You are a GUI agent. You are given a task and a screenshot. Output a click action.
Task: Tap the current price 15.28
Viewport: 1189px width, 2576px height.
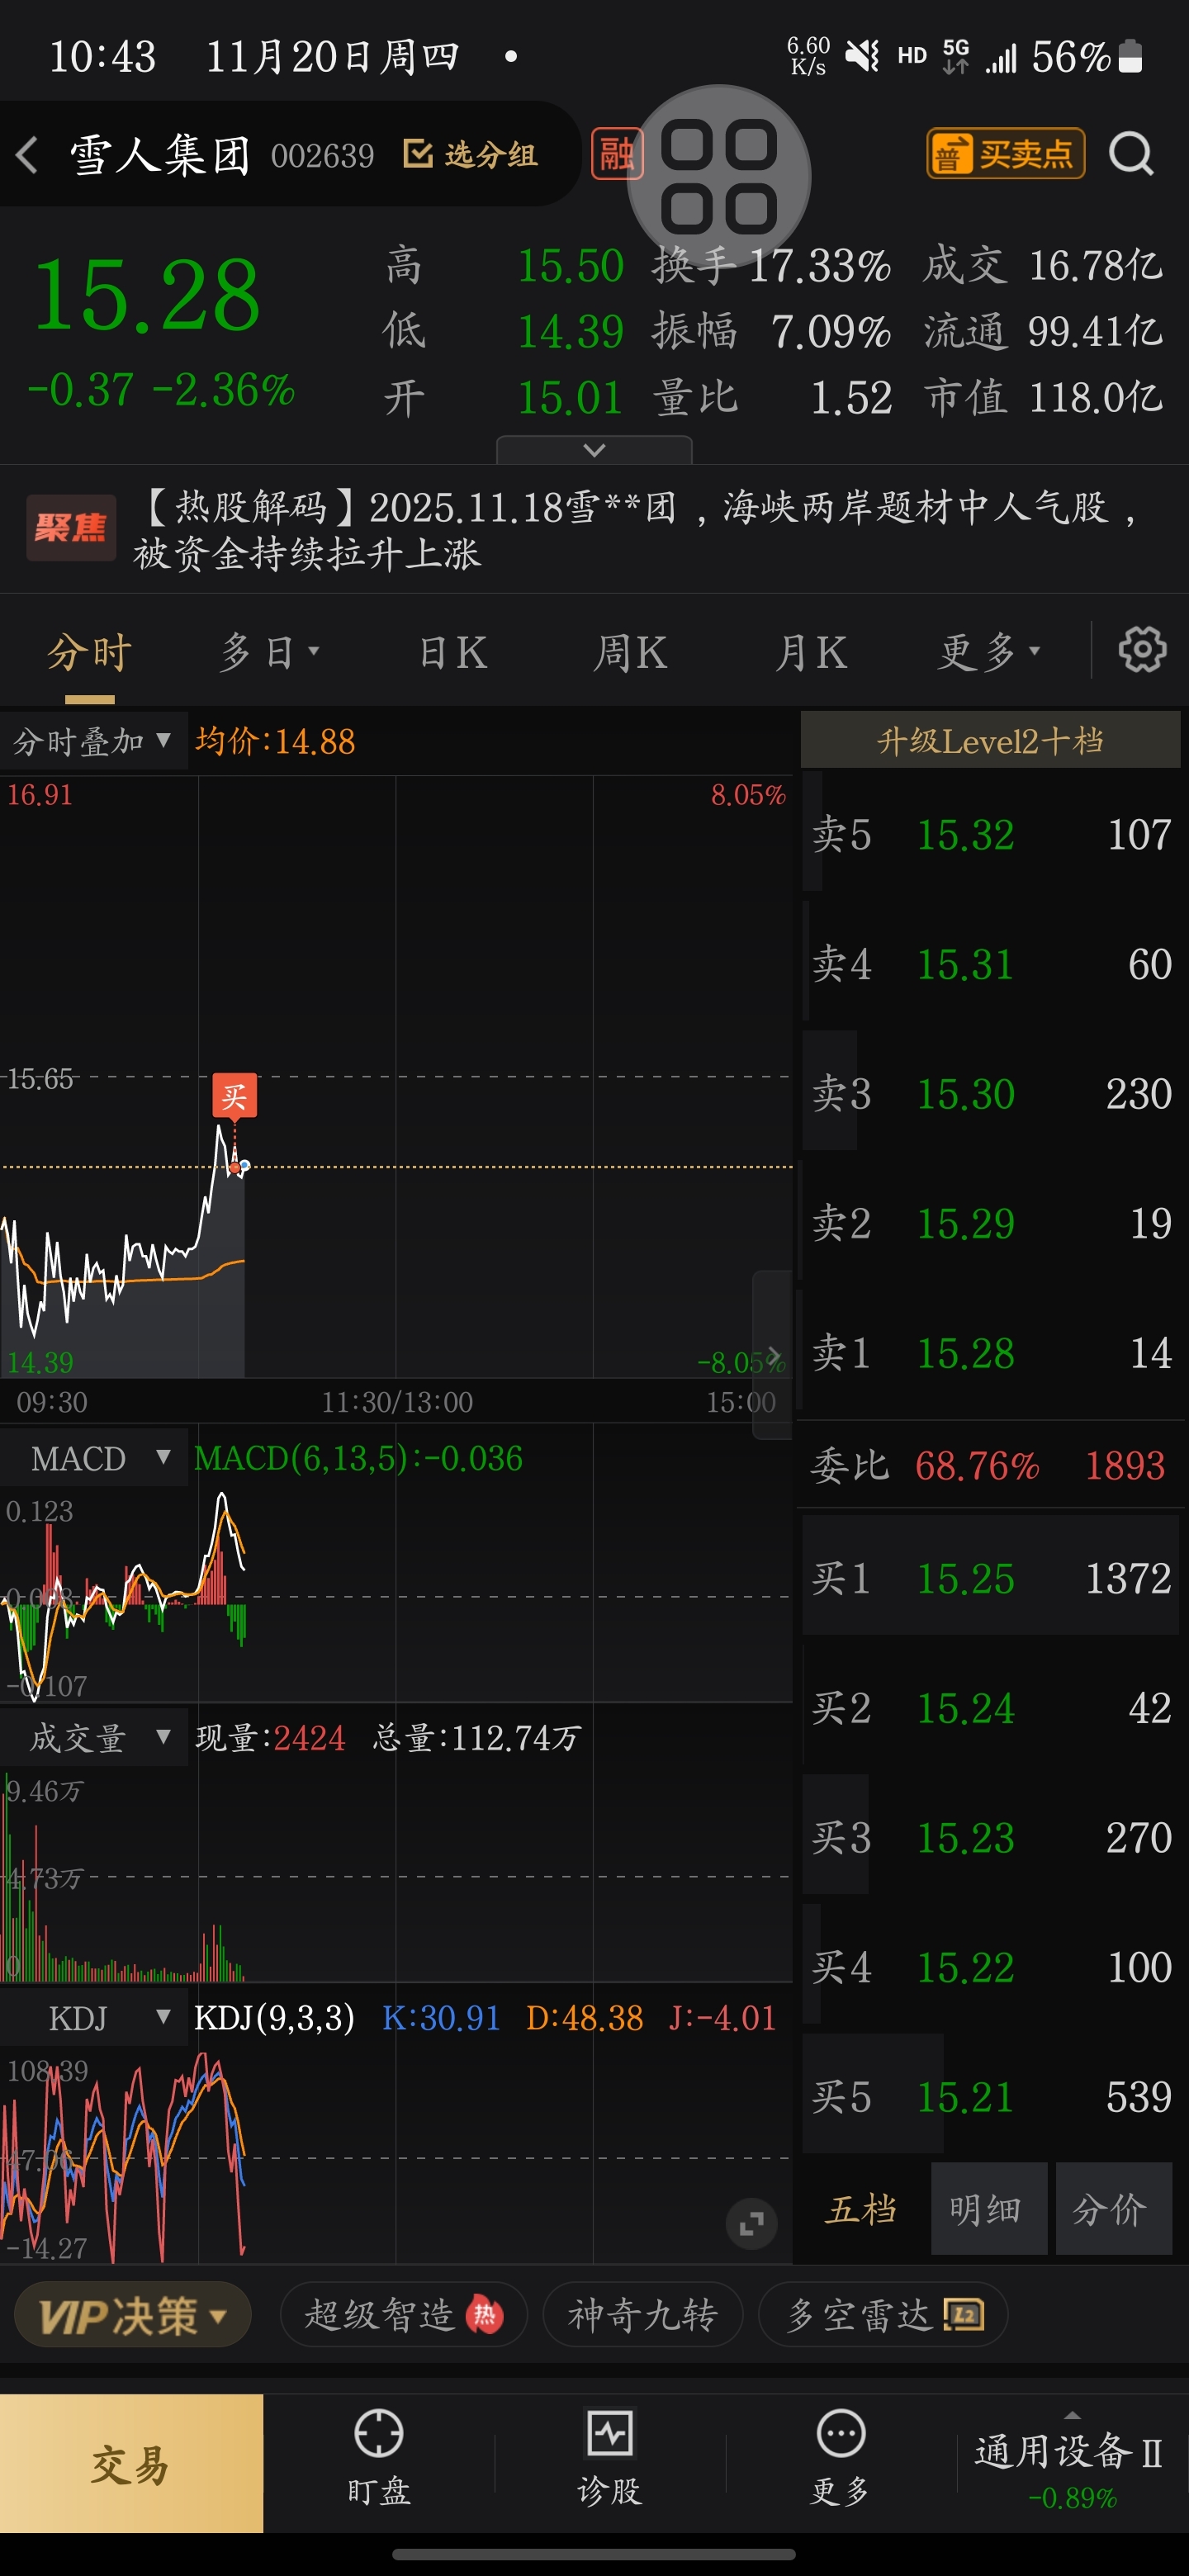[147, 295]
